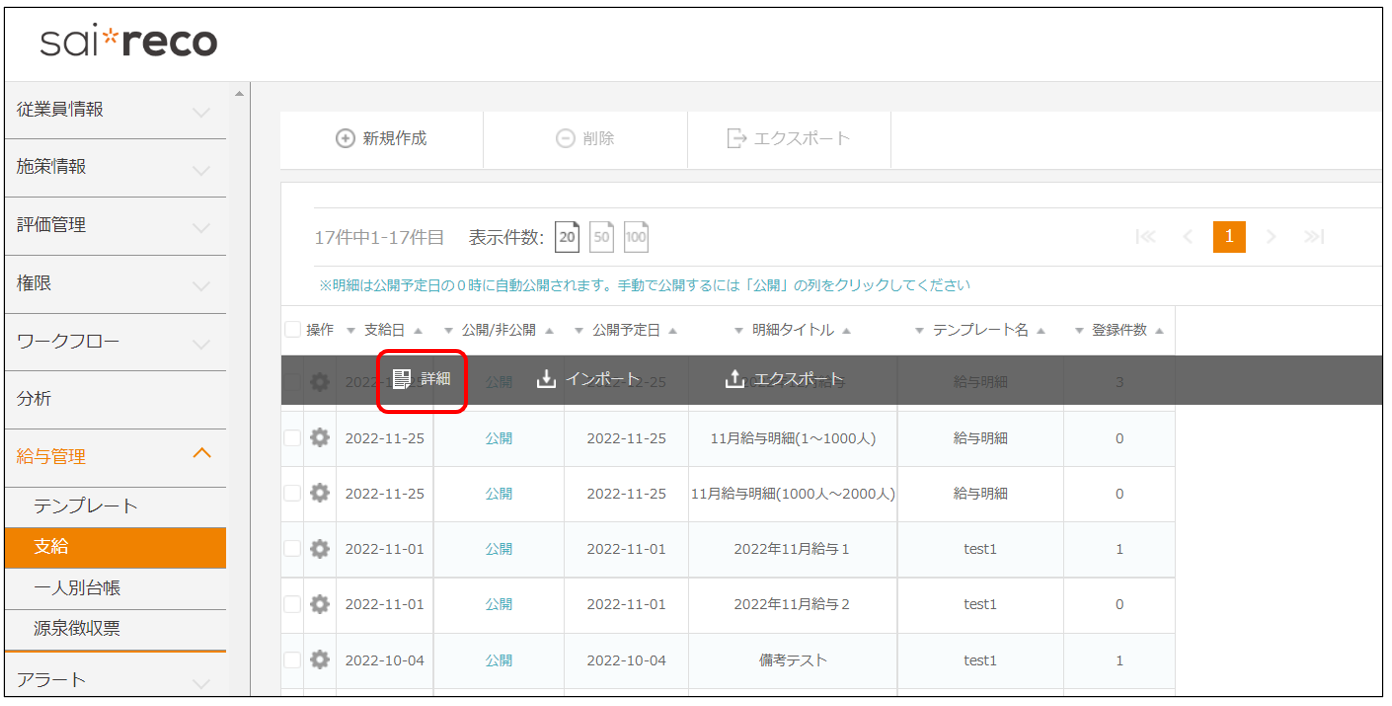Check the box for 2022年11月給与２ row
The width and height of the screenshot is (1392, 706).
click(293, 604)
